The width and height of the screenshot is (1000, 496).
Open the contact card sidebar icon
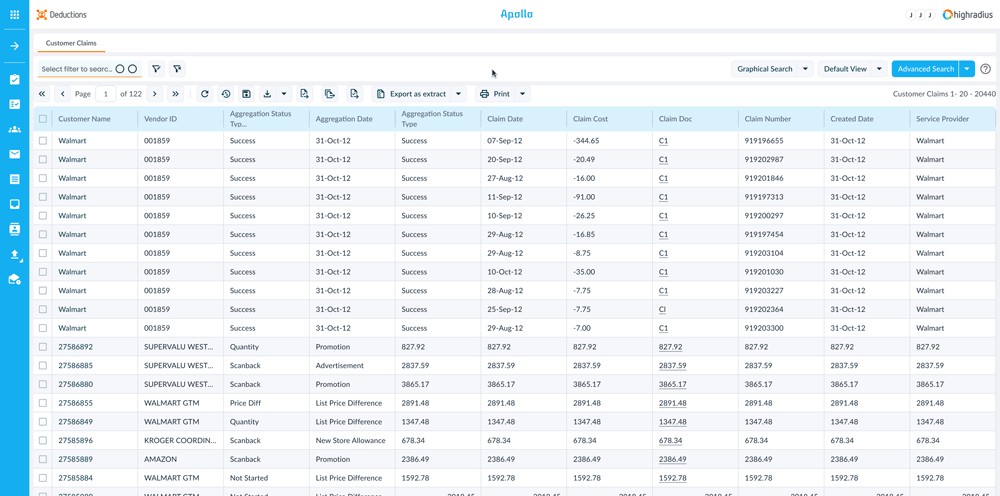tap(14, 229)
